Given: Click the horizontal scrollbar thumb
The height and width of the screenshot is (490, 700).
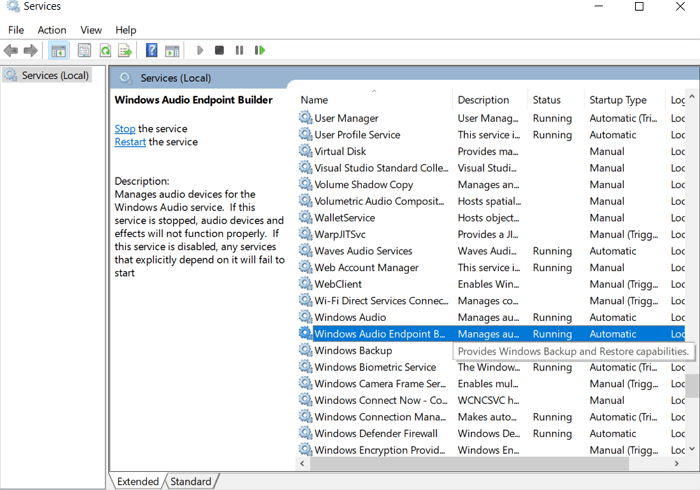Looking at the screenshot, I should (469, 463).
